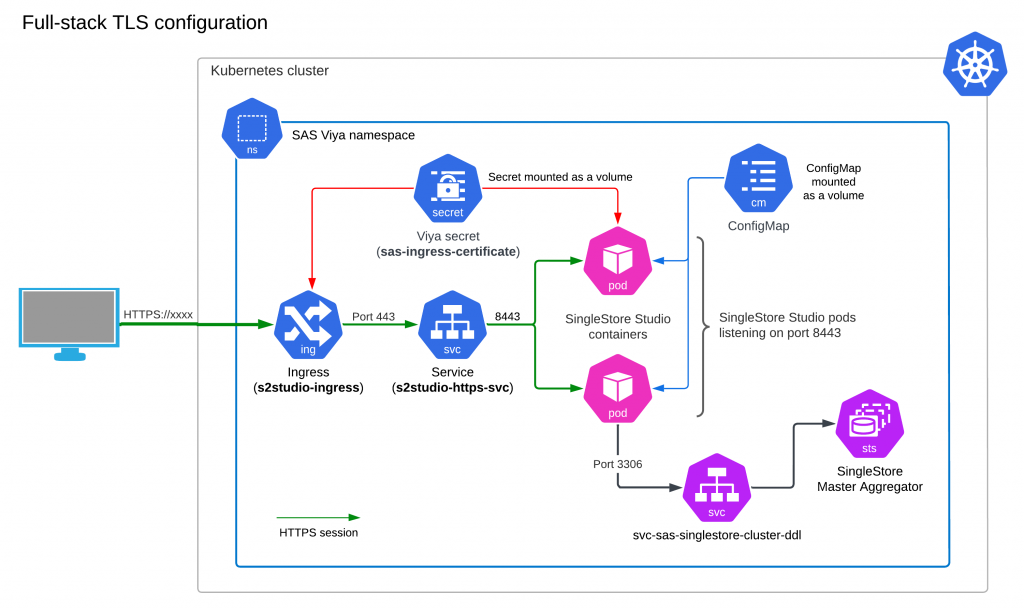Image resolution: width=1024 pixels, height=609 pixels.
Task: Click the green HTTPS session legend arrow
Action: 318,518
